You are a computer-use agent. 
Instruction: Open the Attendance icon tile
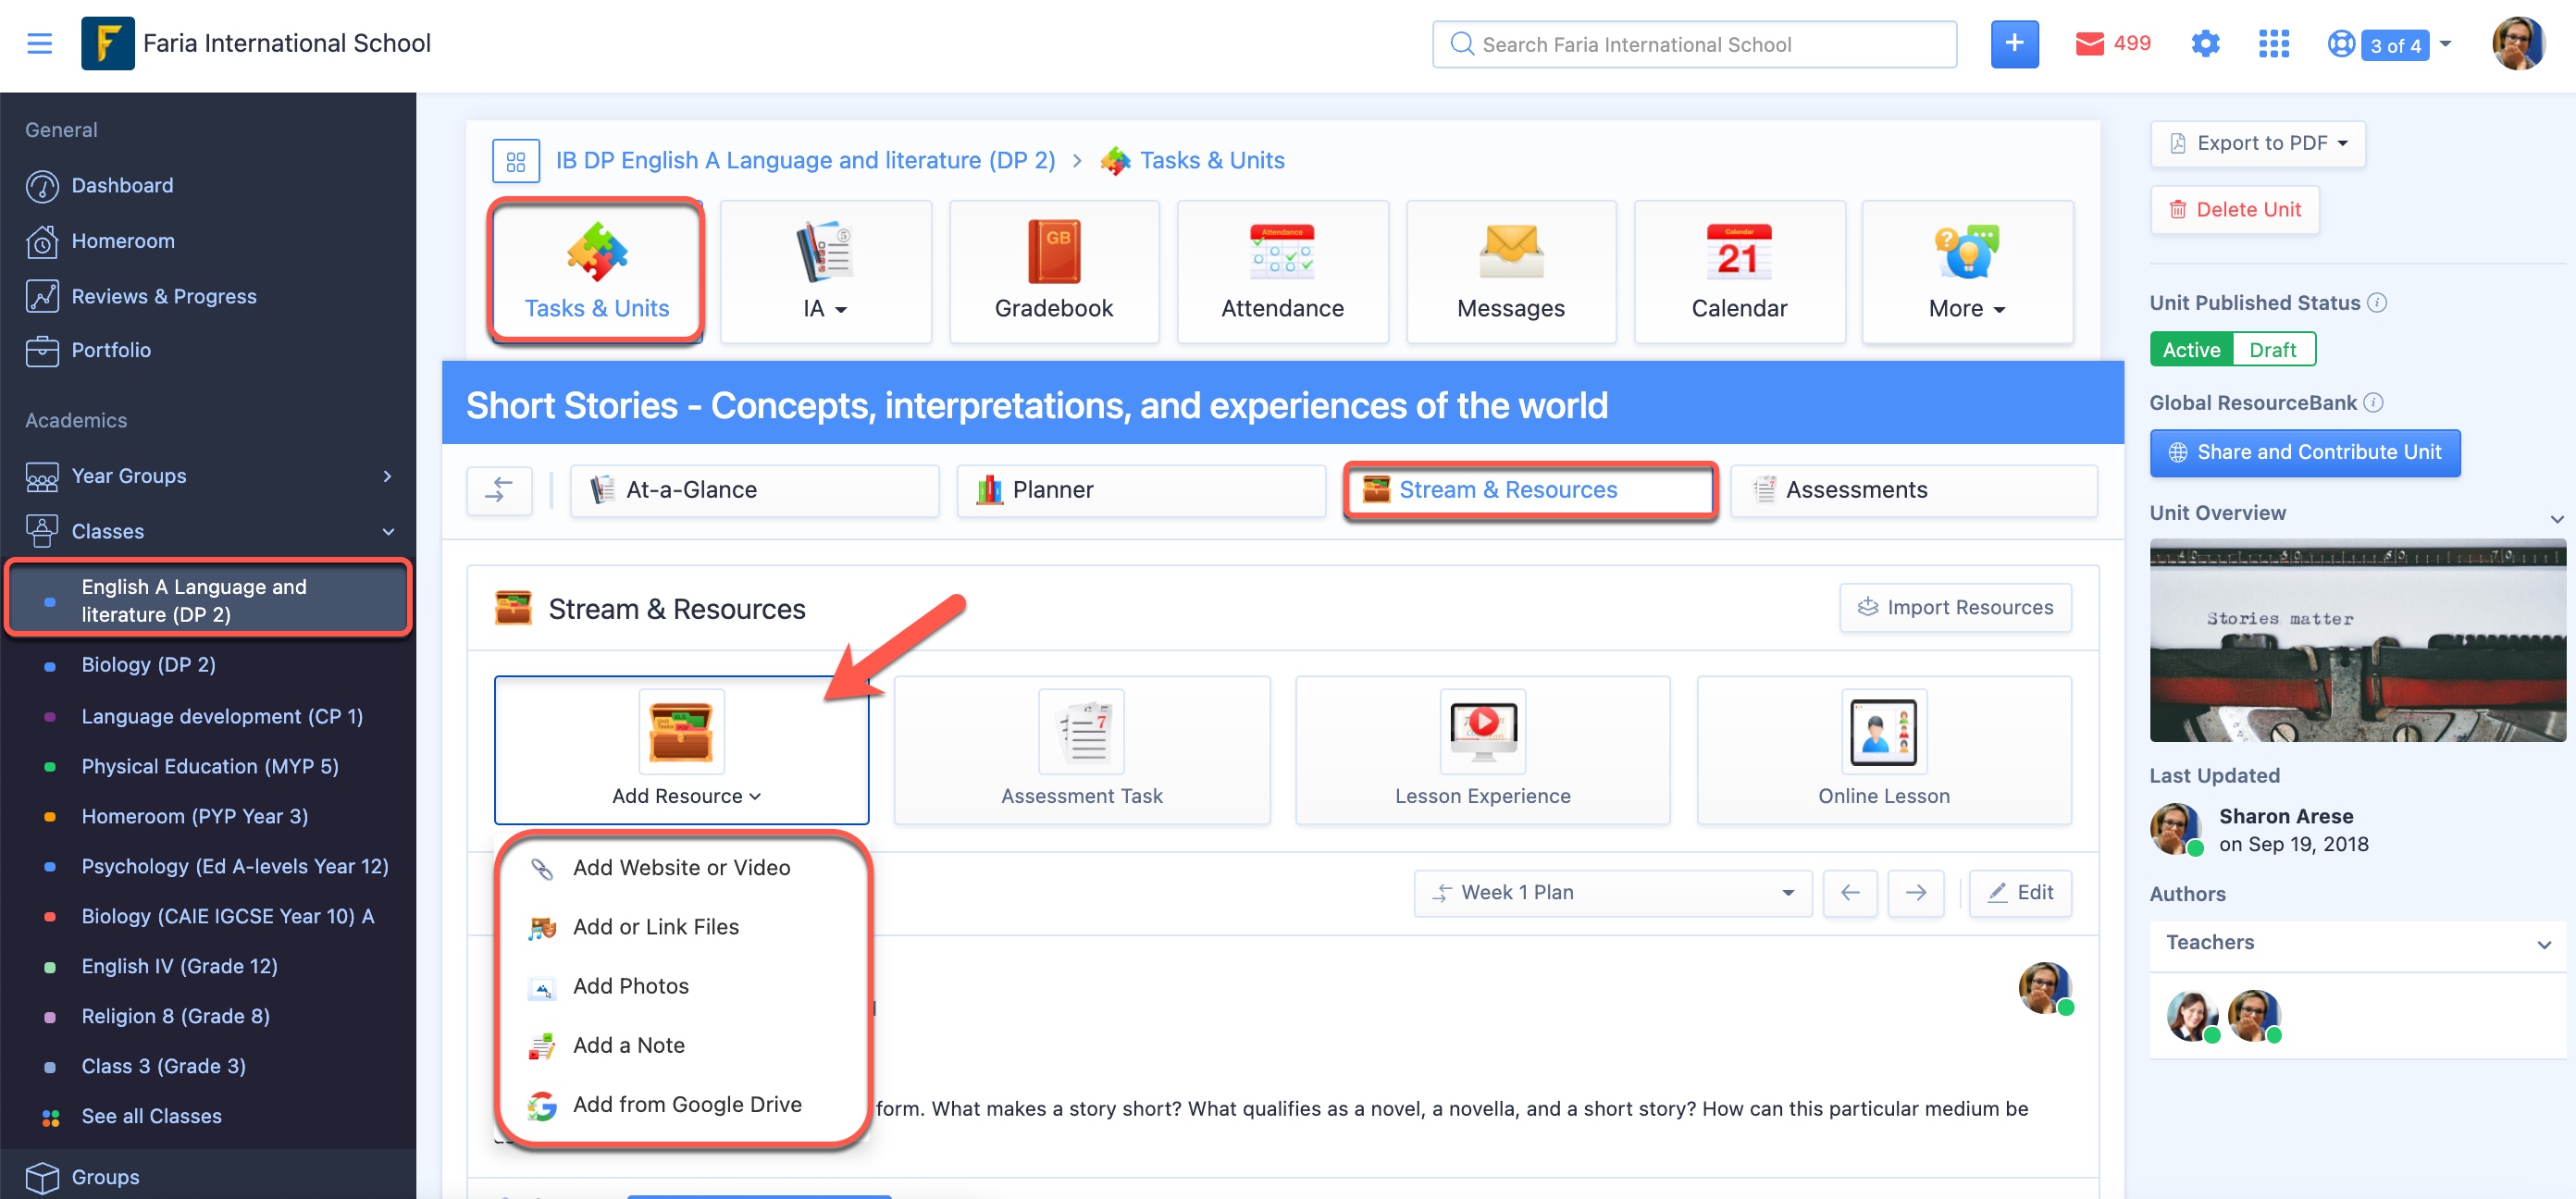[x=1282, y=271]
